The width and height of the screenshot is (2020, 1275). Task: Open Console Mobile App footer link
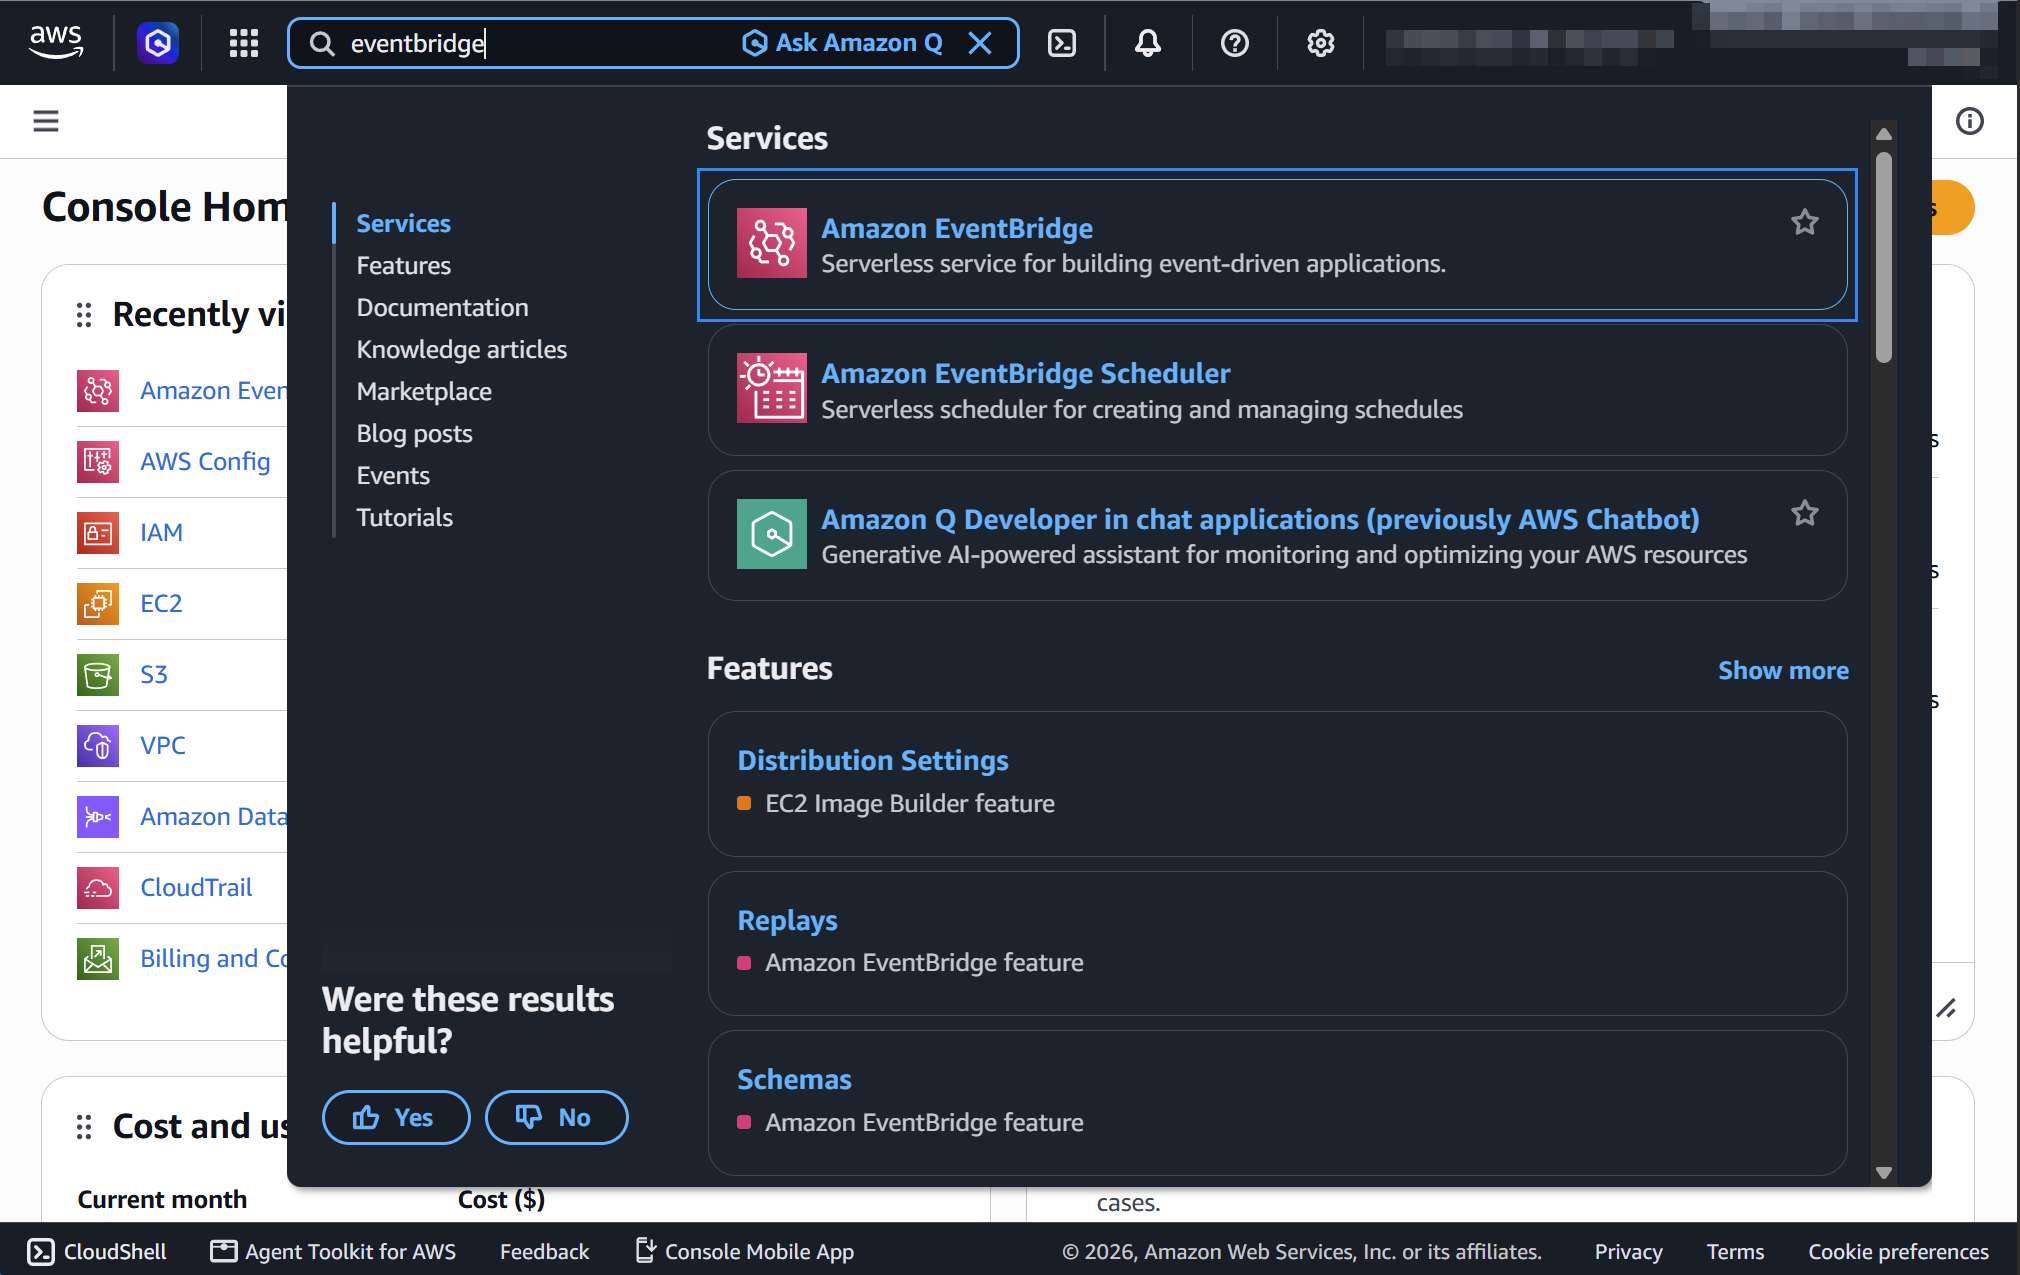[745, 1251]
